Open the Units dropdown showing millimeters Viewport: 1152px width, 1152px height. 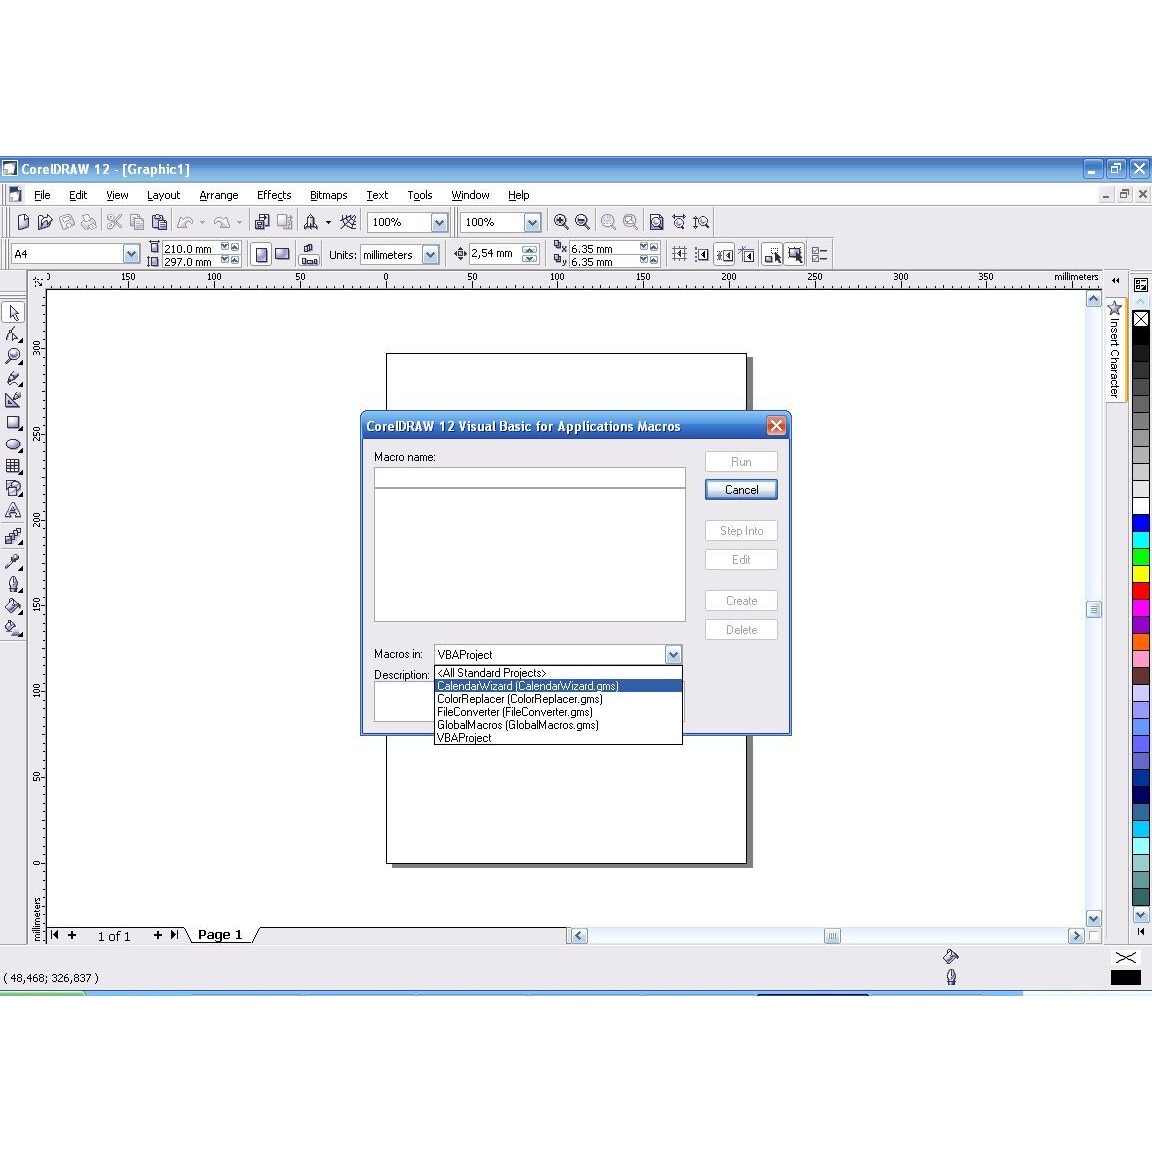pyautogui.click(x=430, y=254)
